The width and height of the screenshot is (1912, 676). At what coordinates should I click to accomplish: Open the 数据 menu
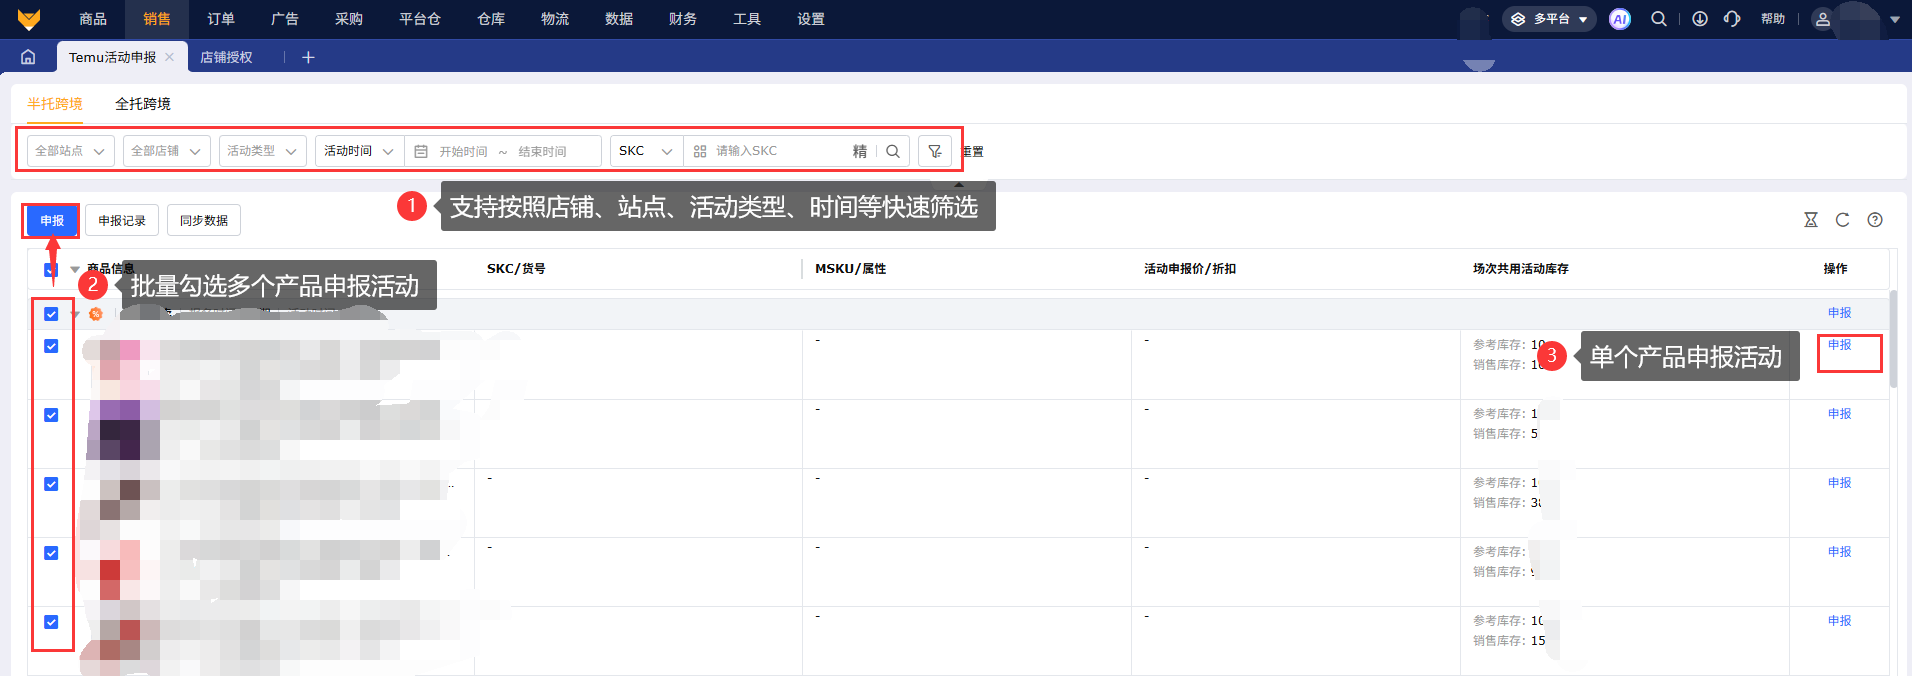619,19
